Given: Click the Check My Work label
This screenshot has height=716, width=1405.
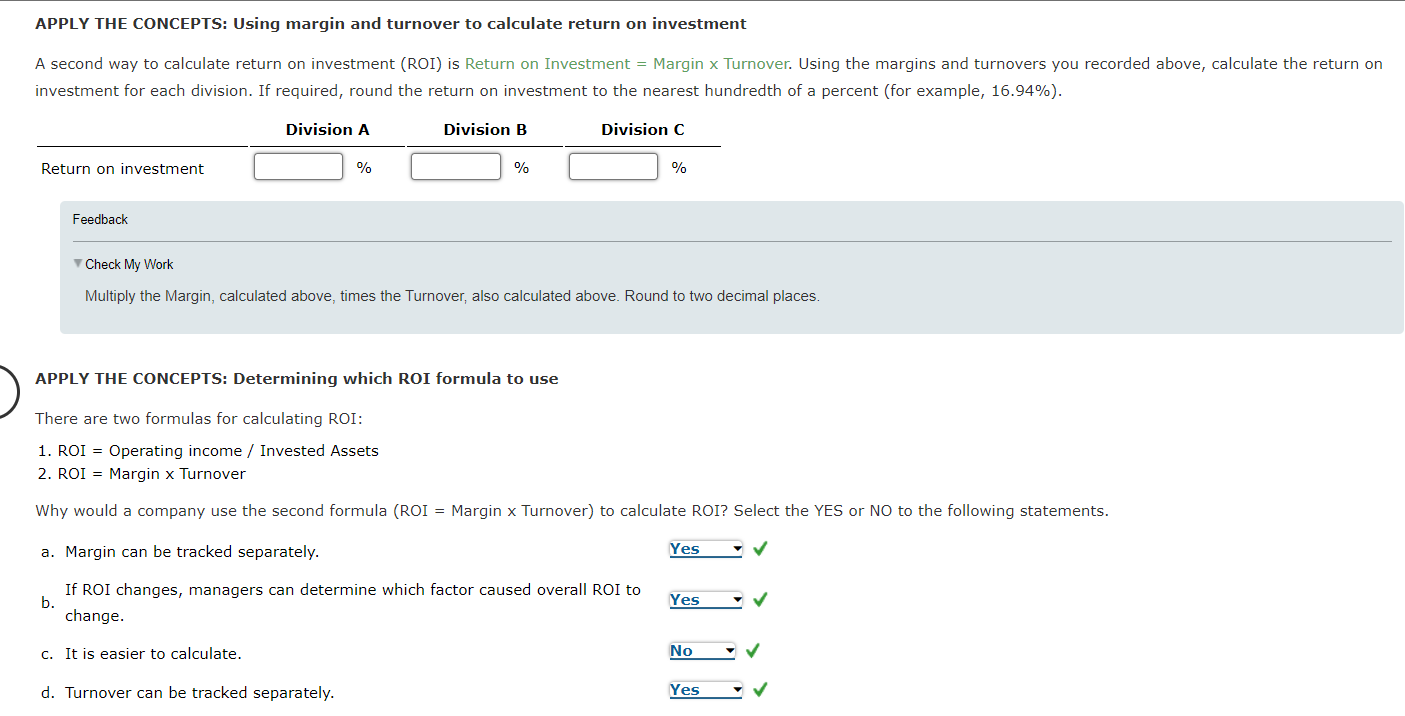Looking at the screenshot, I should pyautogui.click(x=128, y=264).
